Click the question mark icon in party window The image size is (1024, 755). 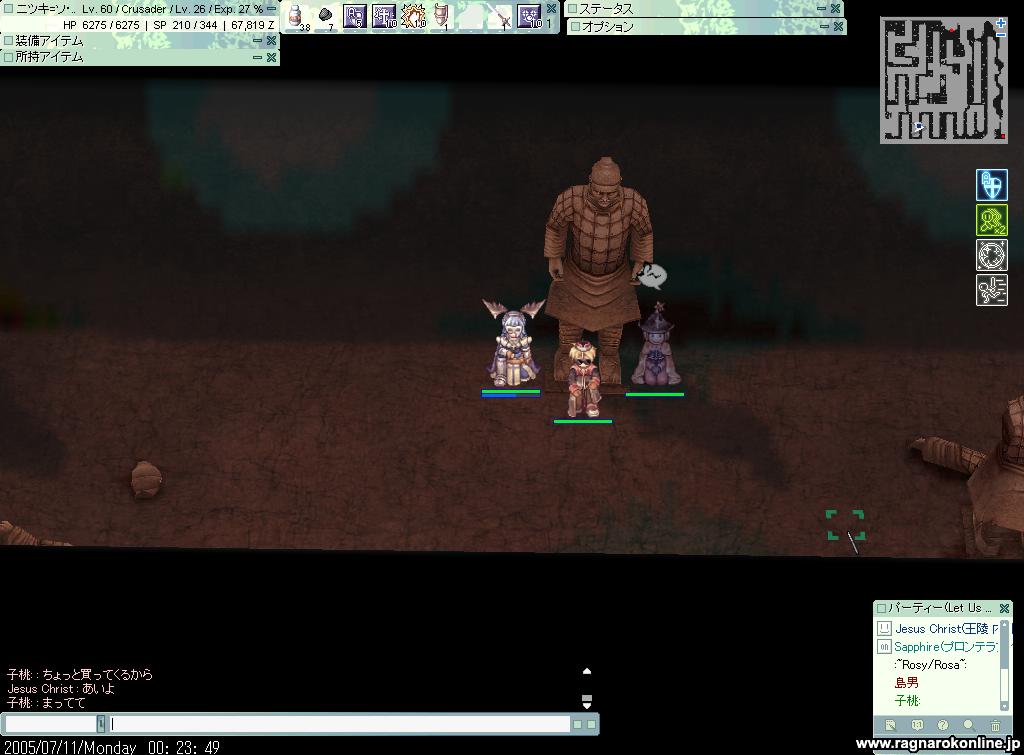[942, 725]
